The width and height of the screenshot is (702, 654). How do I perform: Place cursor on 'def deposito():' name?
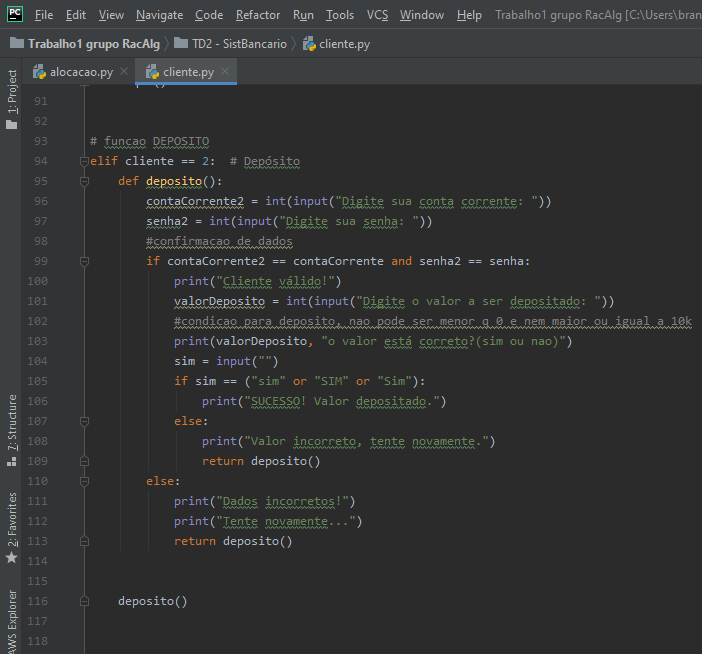coord(174,181)
